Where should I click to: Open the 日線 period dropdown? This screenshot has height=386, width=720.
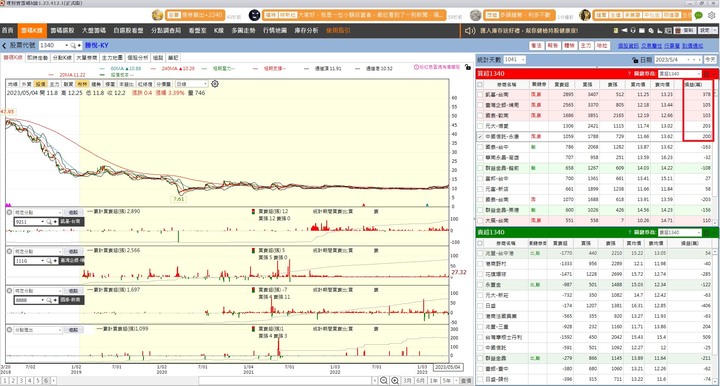point(204,84)
